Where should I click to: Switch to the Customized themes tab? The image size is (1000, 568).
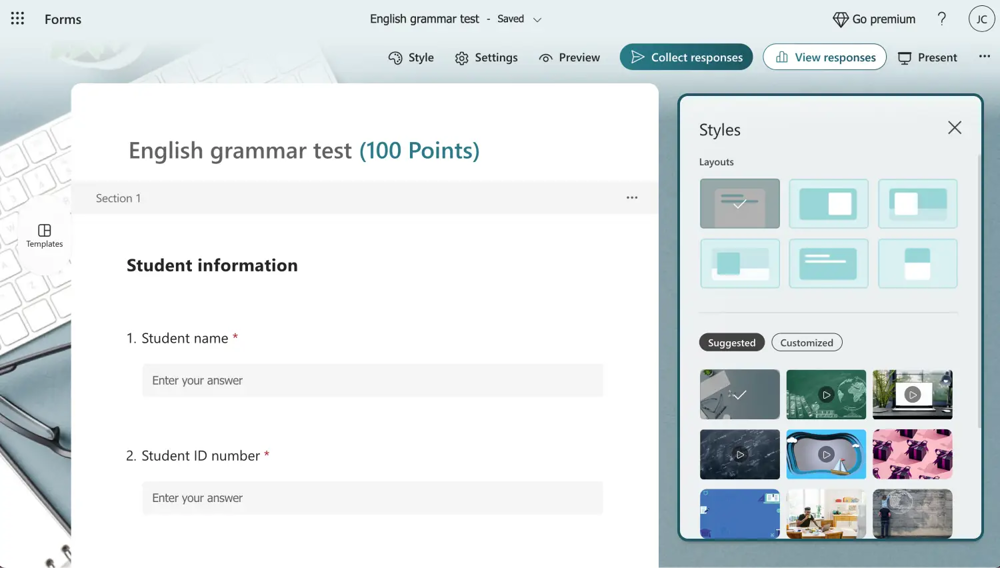806,343
